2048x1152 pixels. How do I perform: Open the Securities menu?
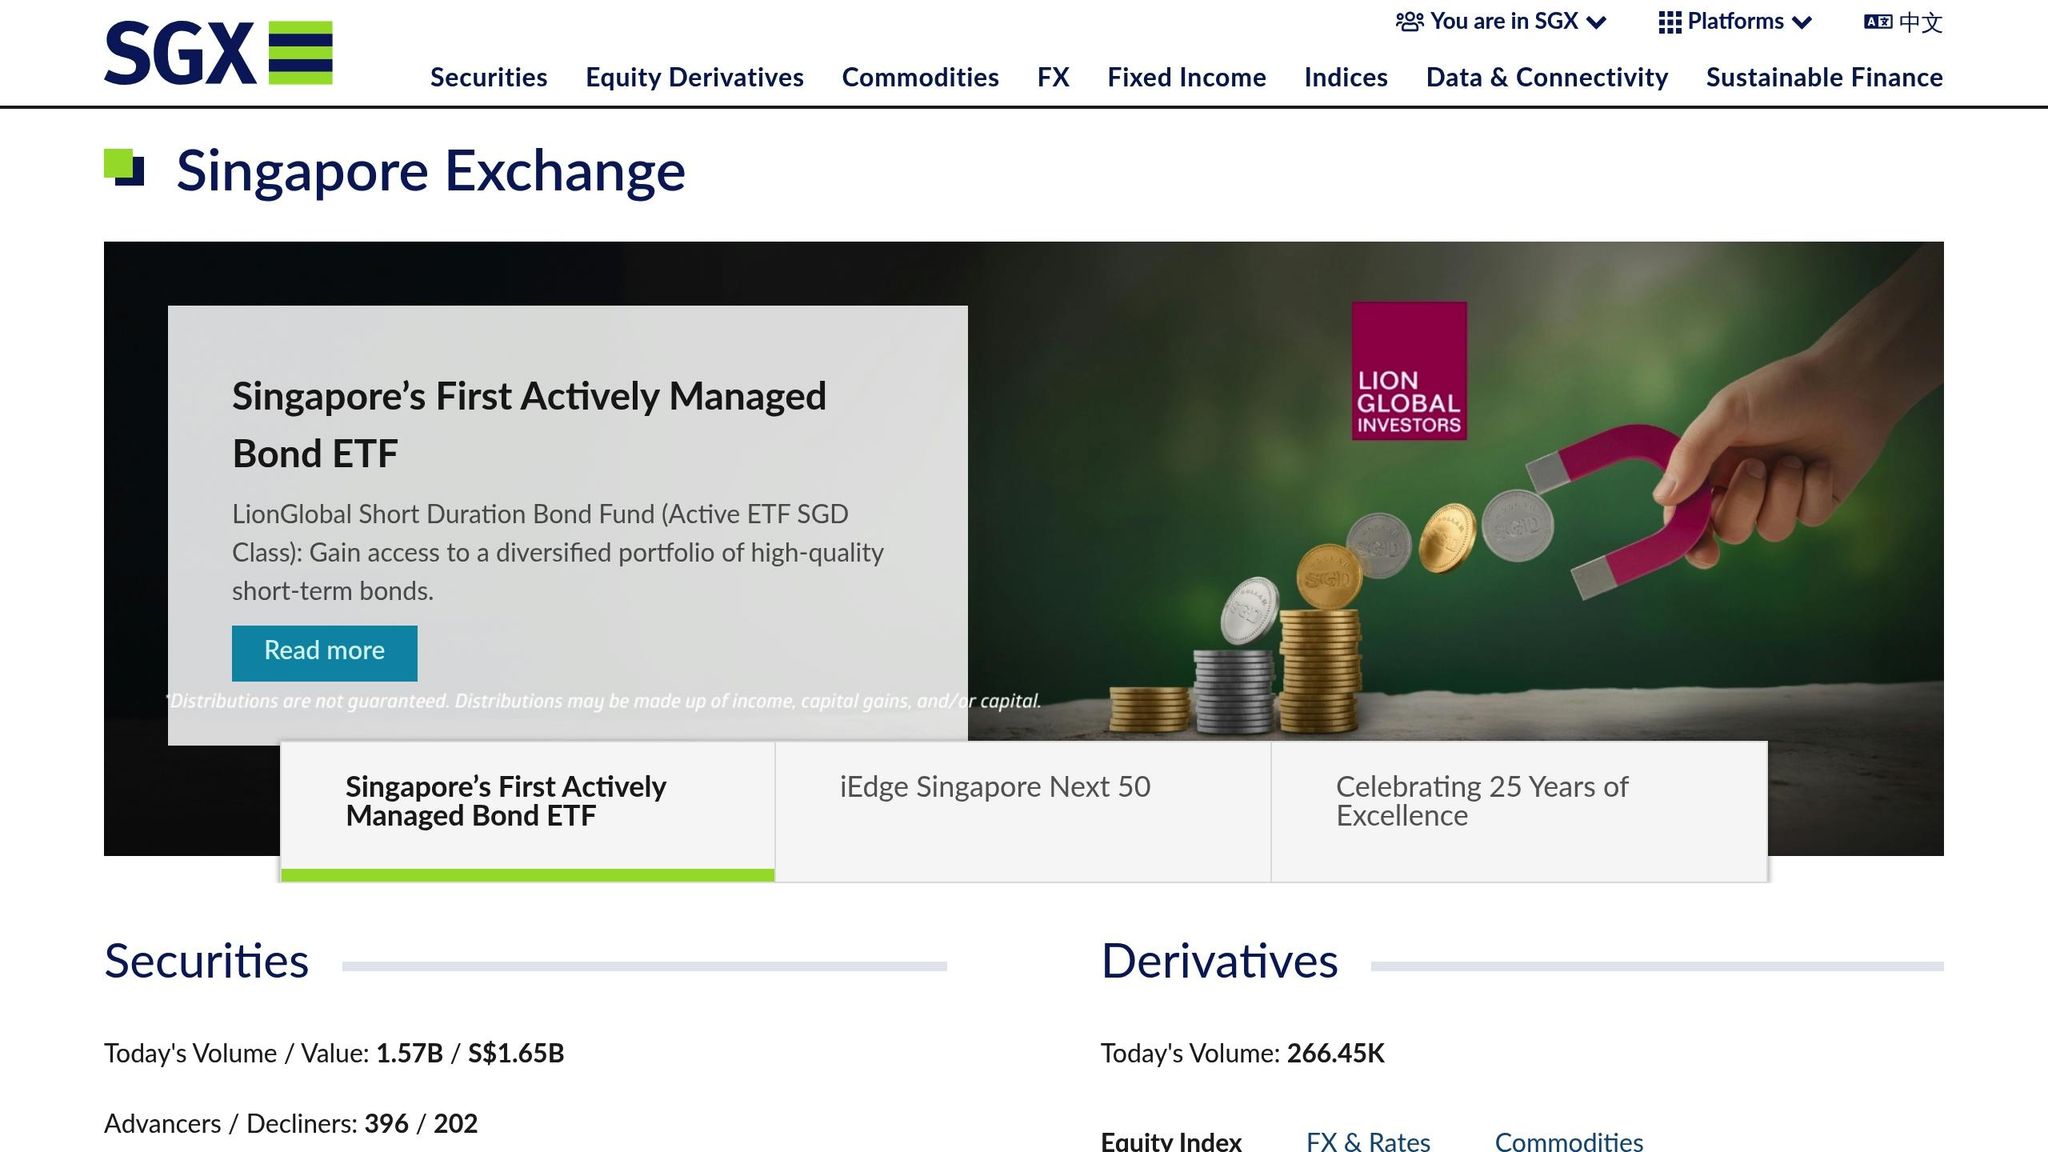tap(488, 77)
